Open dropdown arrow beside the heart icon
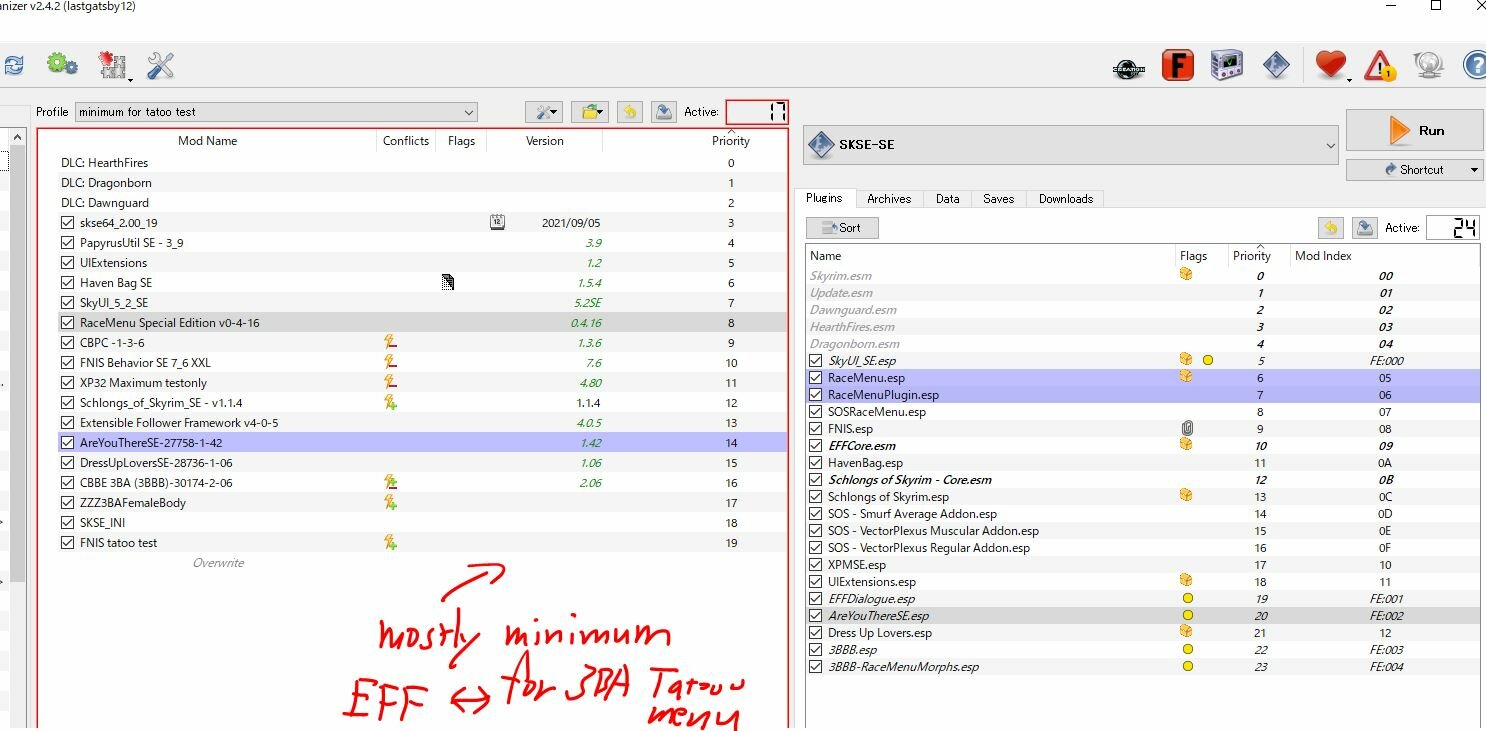 click(x=1350, y=78)
